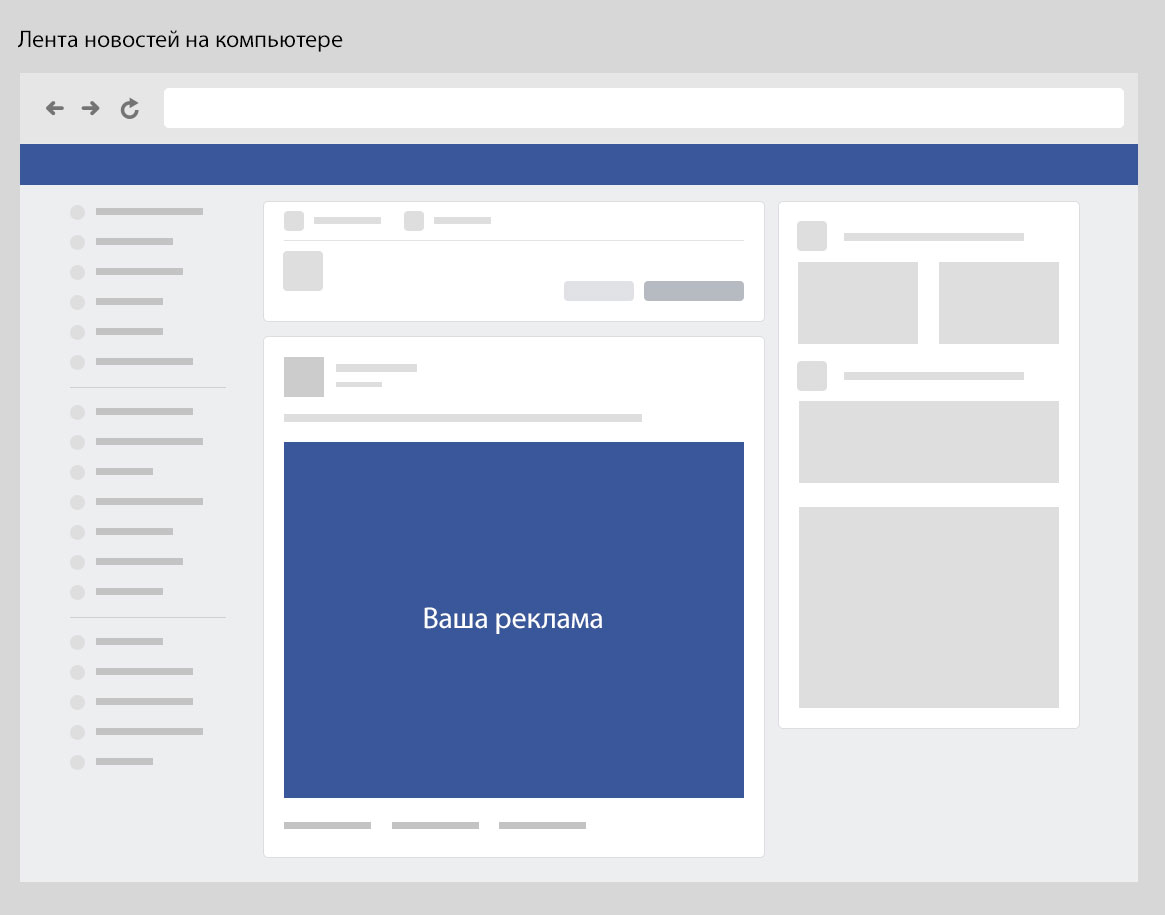Click the largest placeholder block in right panel
Viewport: 1165px width, 915px height.
[928, 607]
